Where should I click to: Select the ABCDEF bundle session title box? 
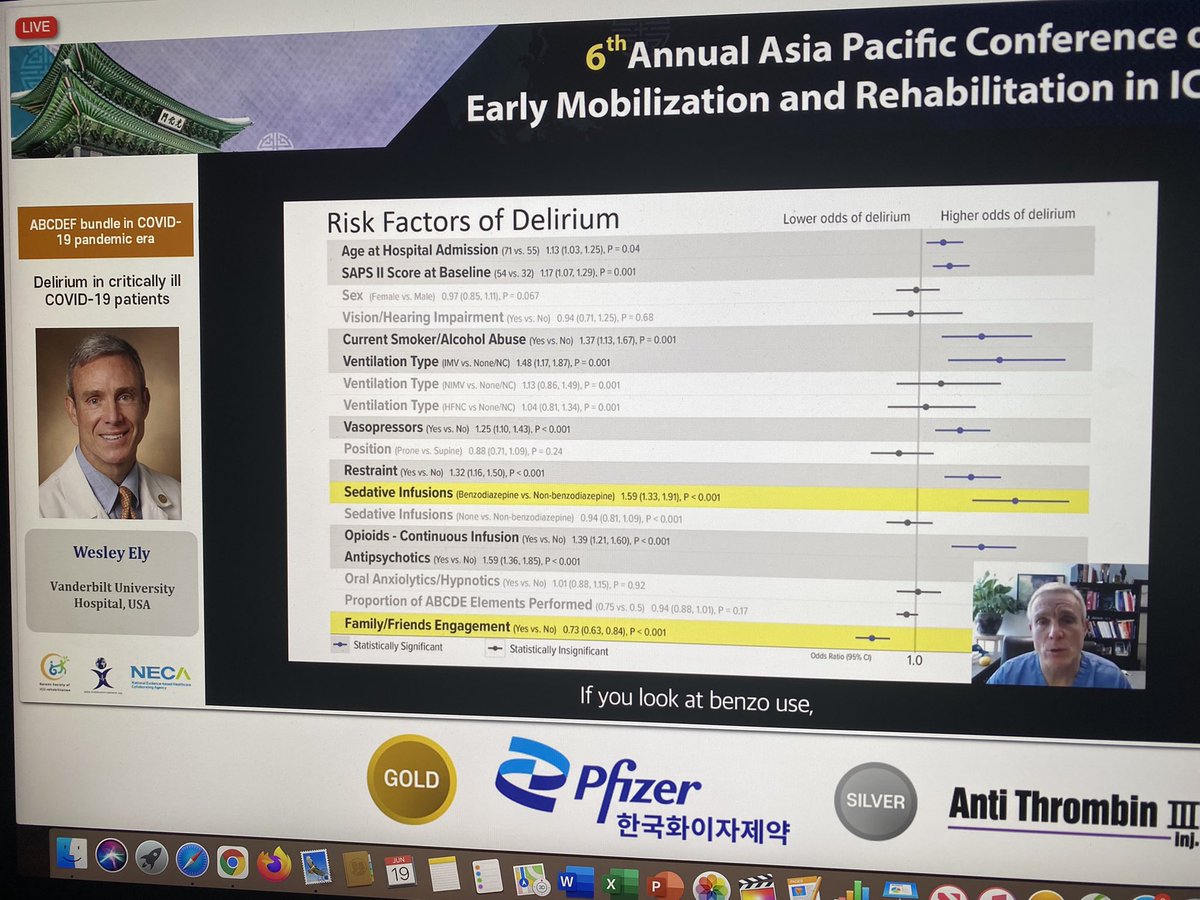(105, 230)
